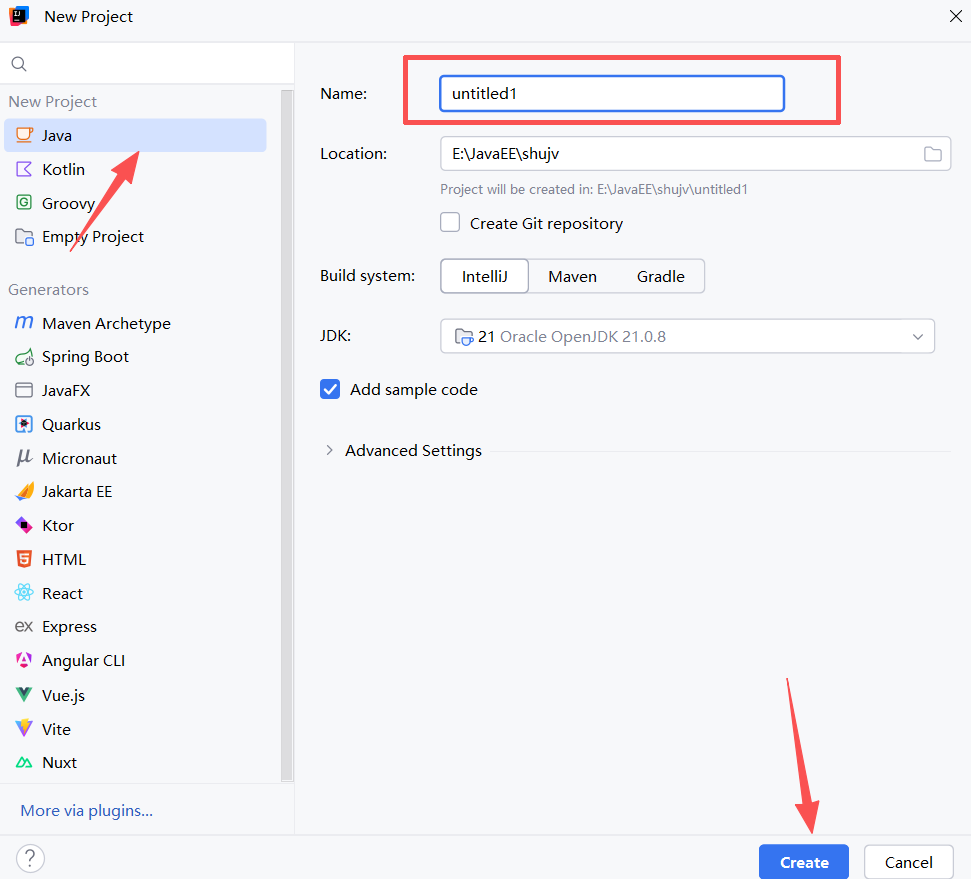Uncheck Add sample code

coord(330,389)
